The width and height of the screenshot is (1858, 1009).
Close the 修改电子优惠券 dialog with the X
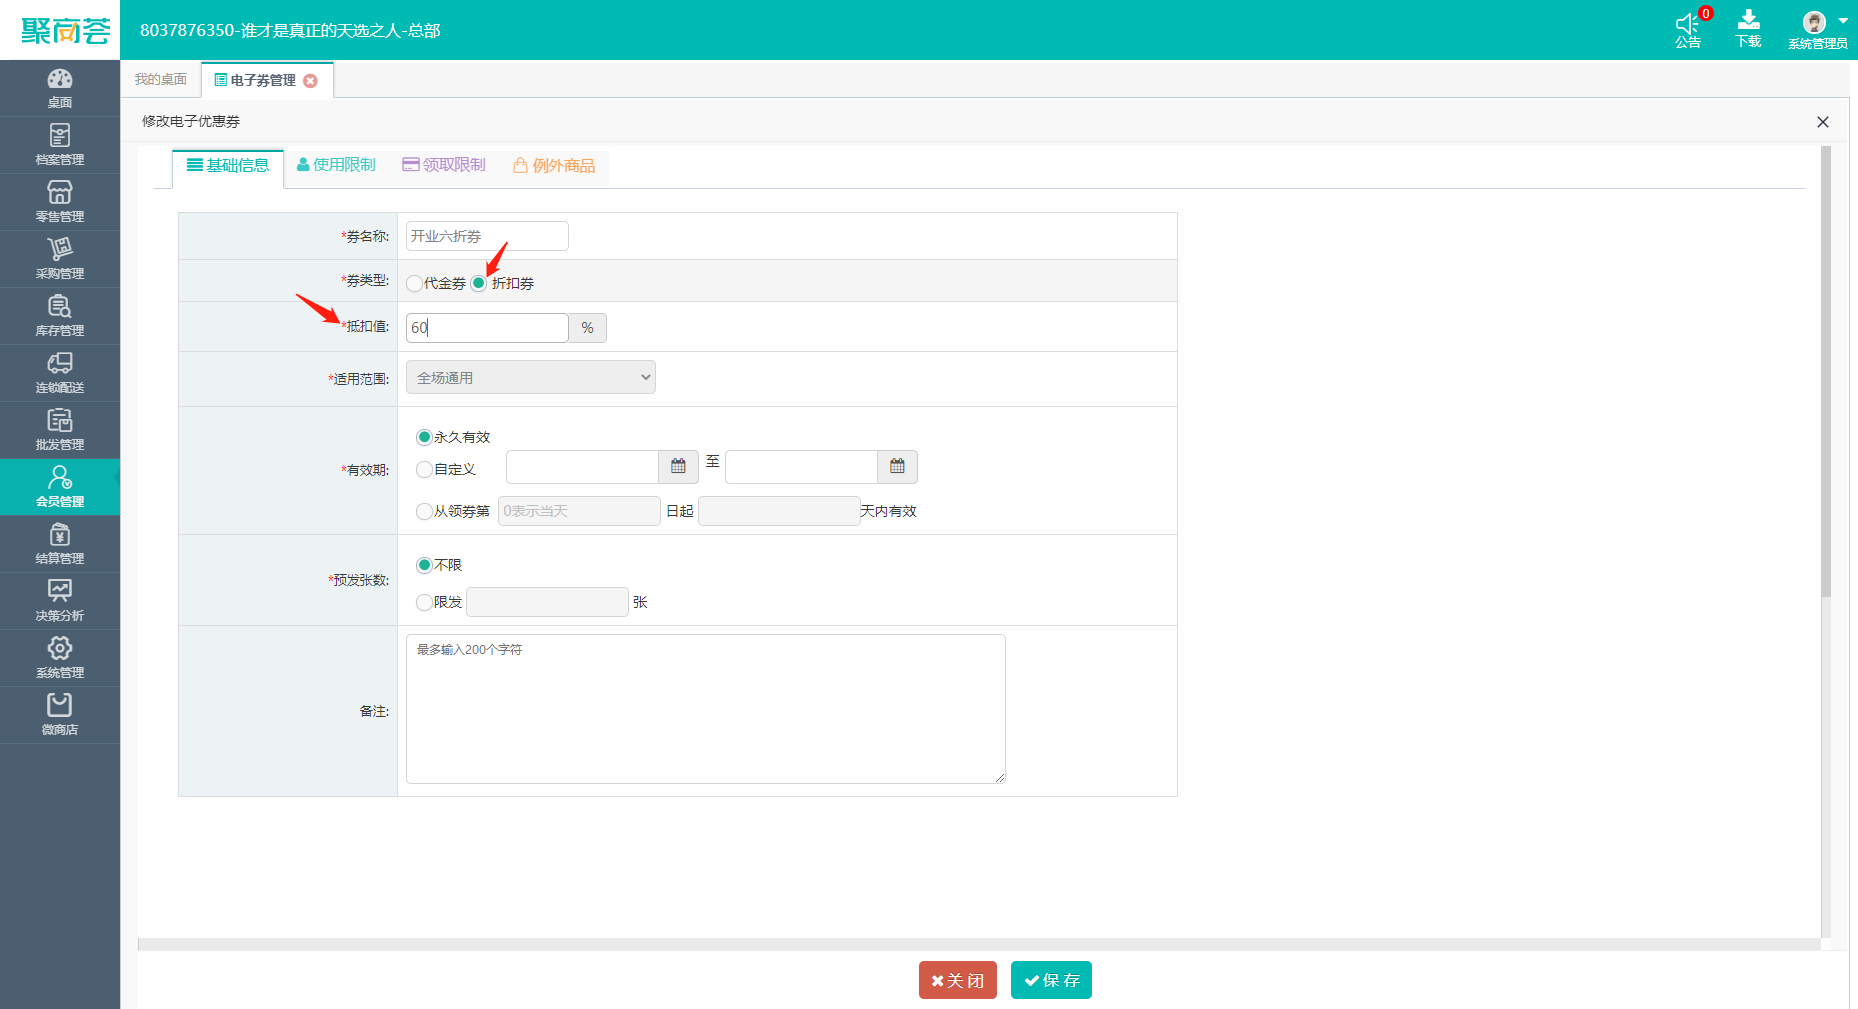click(x=1822, y=122)
